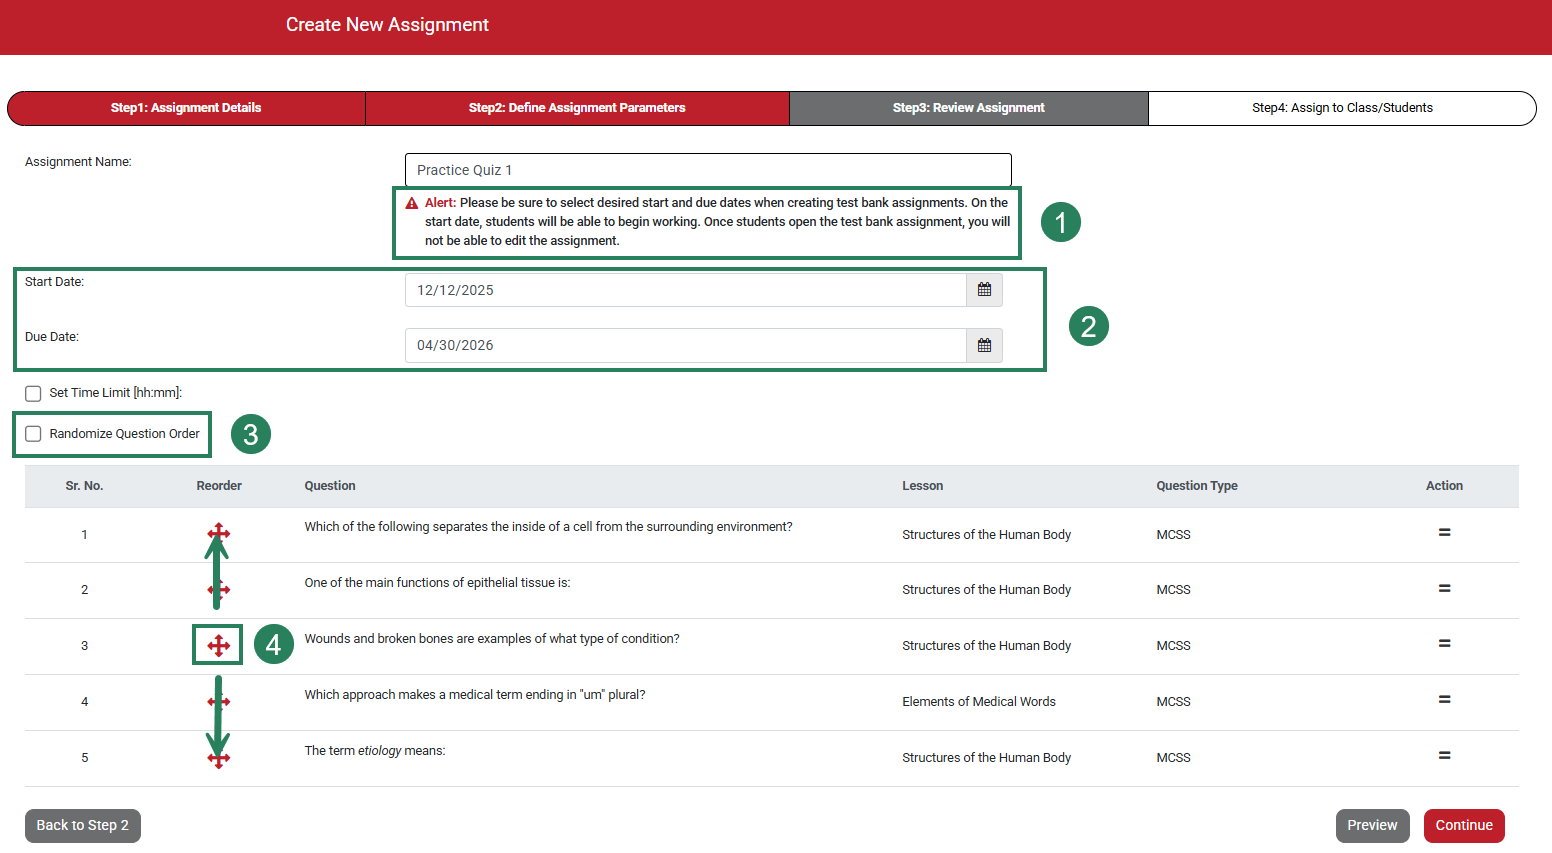Image resolution: width=1552 pixels, height=853 pixels.
Task: Click the Assignment Name input field
Action: pyautogui.click(x=707, y=170)
